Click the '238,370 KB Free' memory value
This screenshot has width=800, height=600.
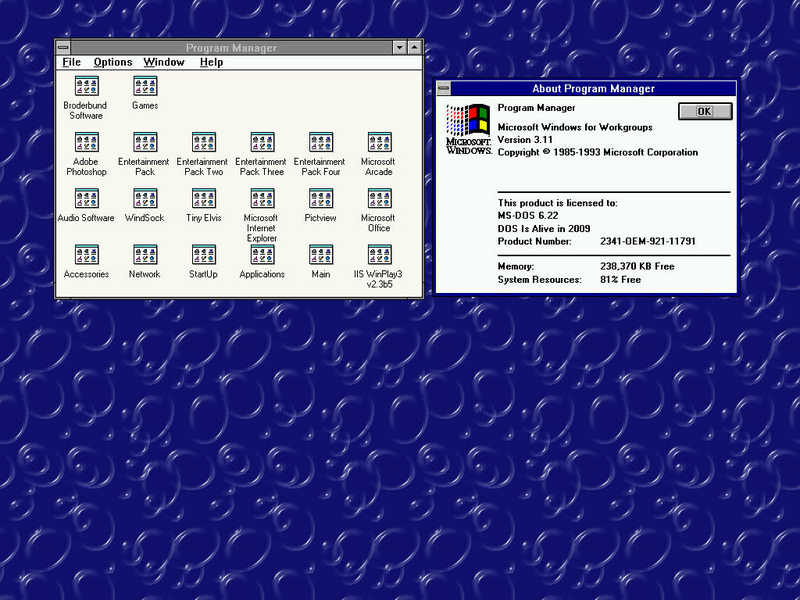(x=637, y=266)
